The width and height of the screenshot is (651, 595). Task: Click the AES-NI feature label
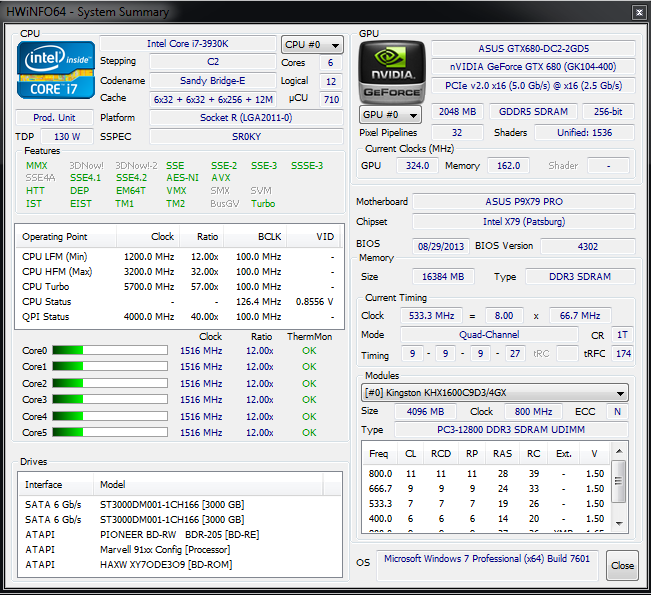pos(182,178)
